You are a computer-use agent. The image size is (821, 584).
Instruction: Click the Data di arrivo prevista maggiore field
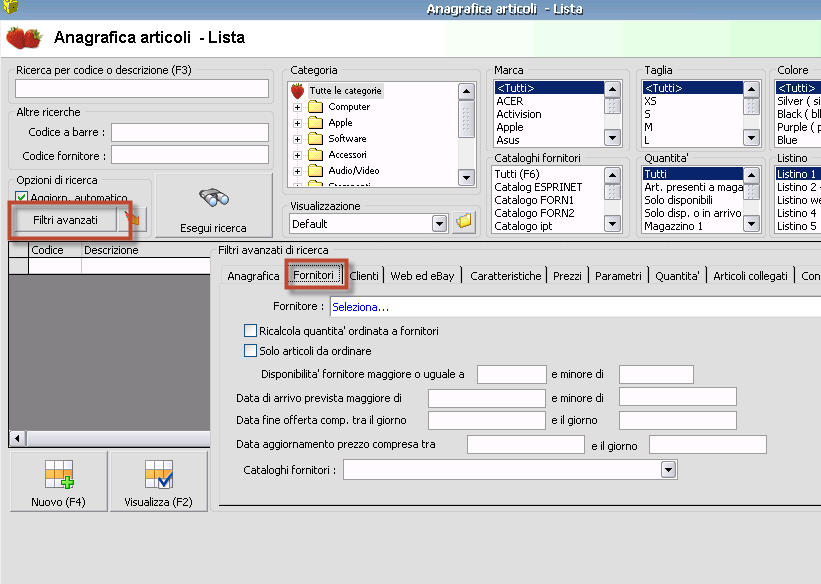pos(487,398)
